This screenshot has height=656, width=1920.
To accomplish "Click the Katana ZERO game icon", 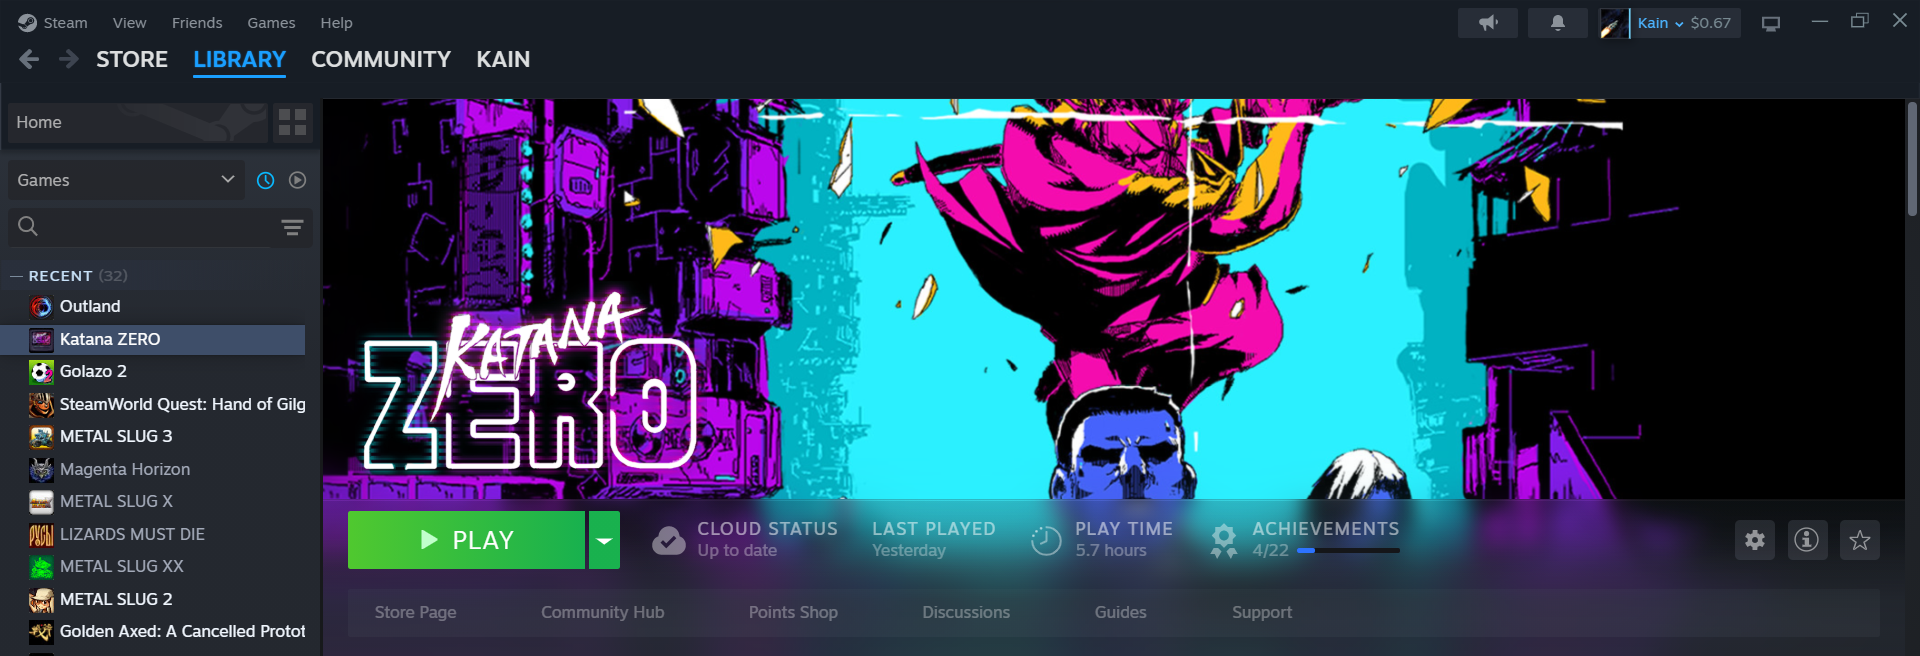I will click(x=41, y=339).
